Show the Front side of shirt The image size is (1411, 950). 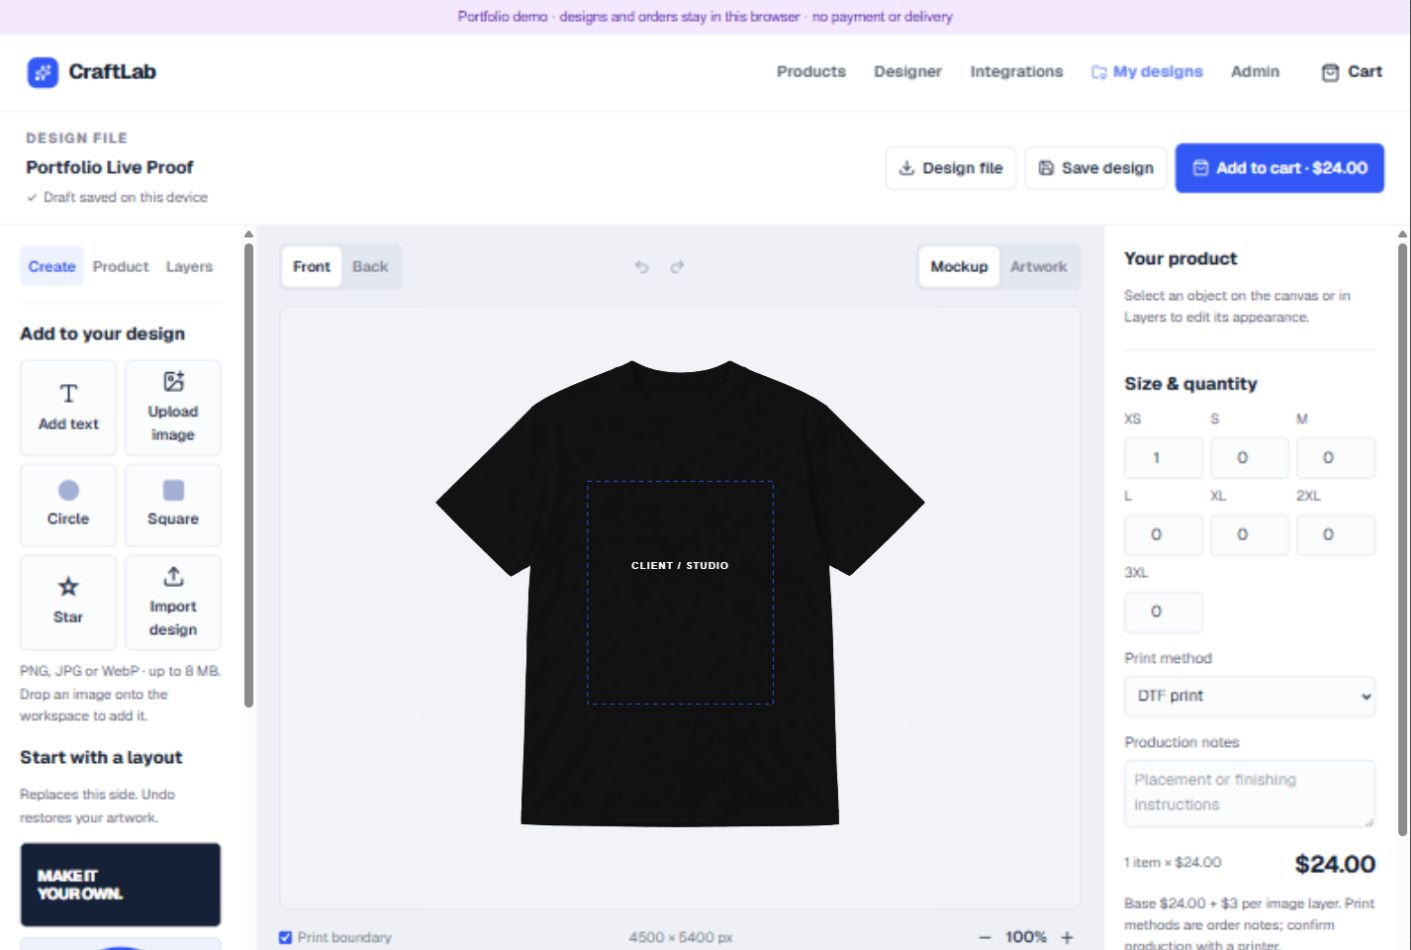point(311,267)
